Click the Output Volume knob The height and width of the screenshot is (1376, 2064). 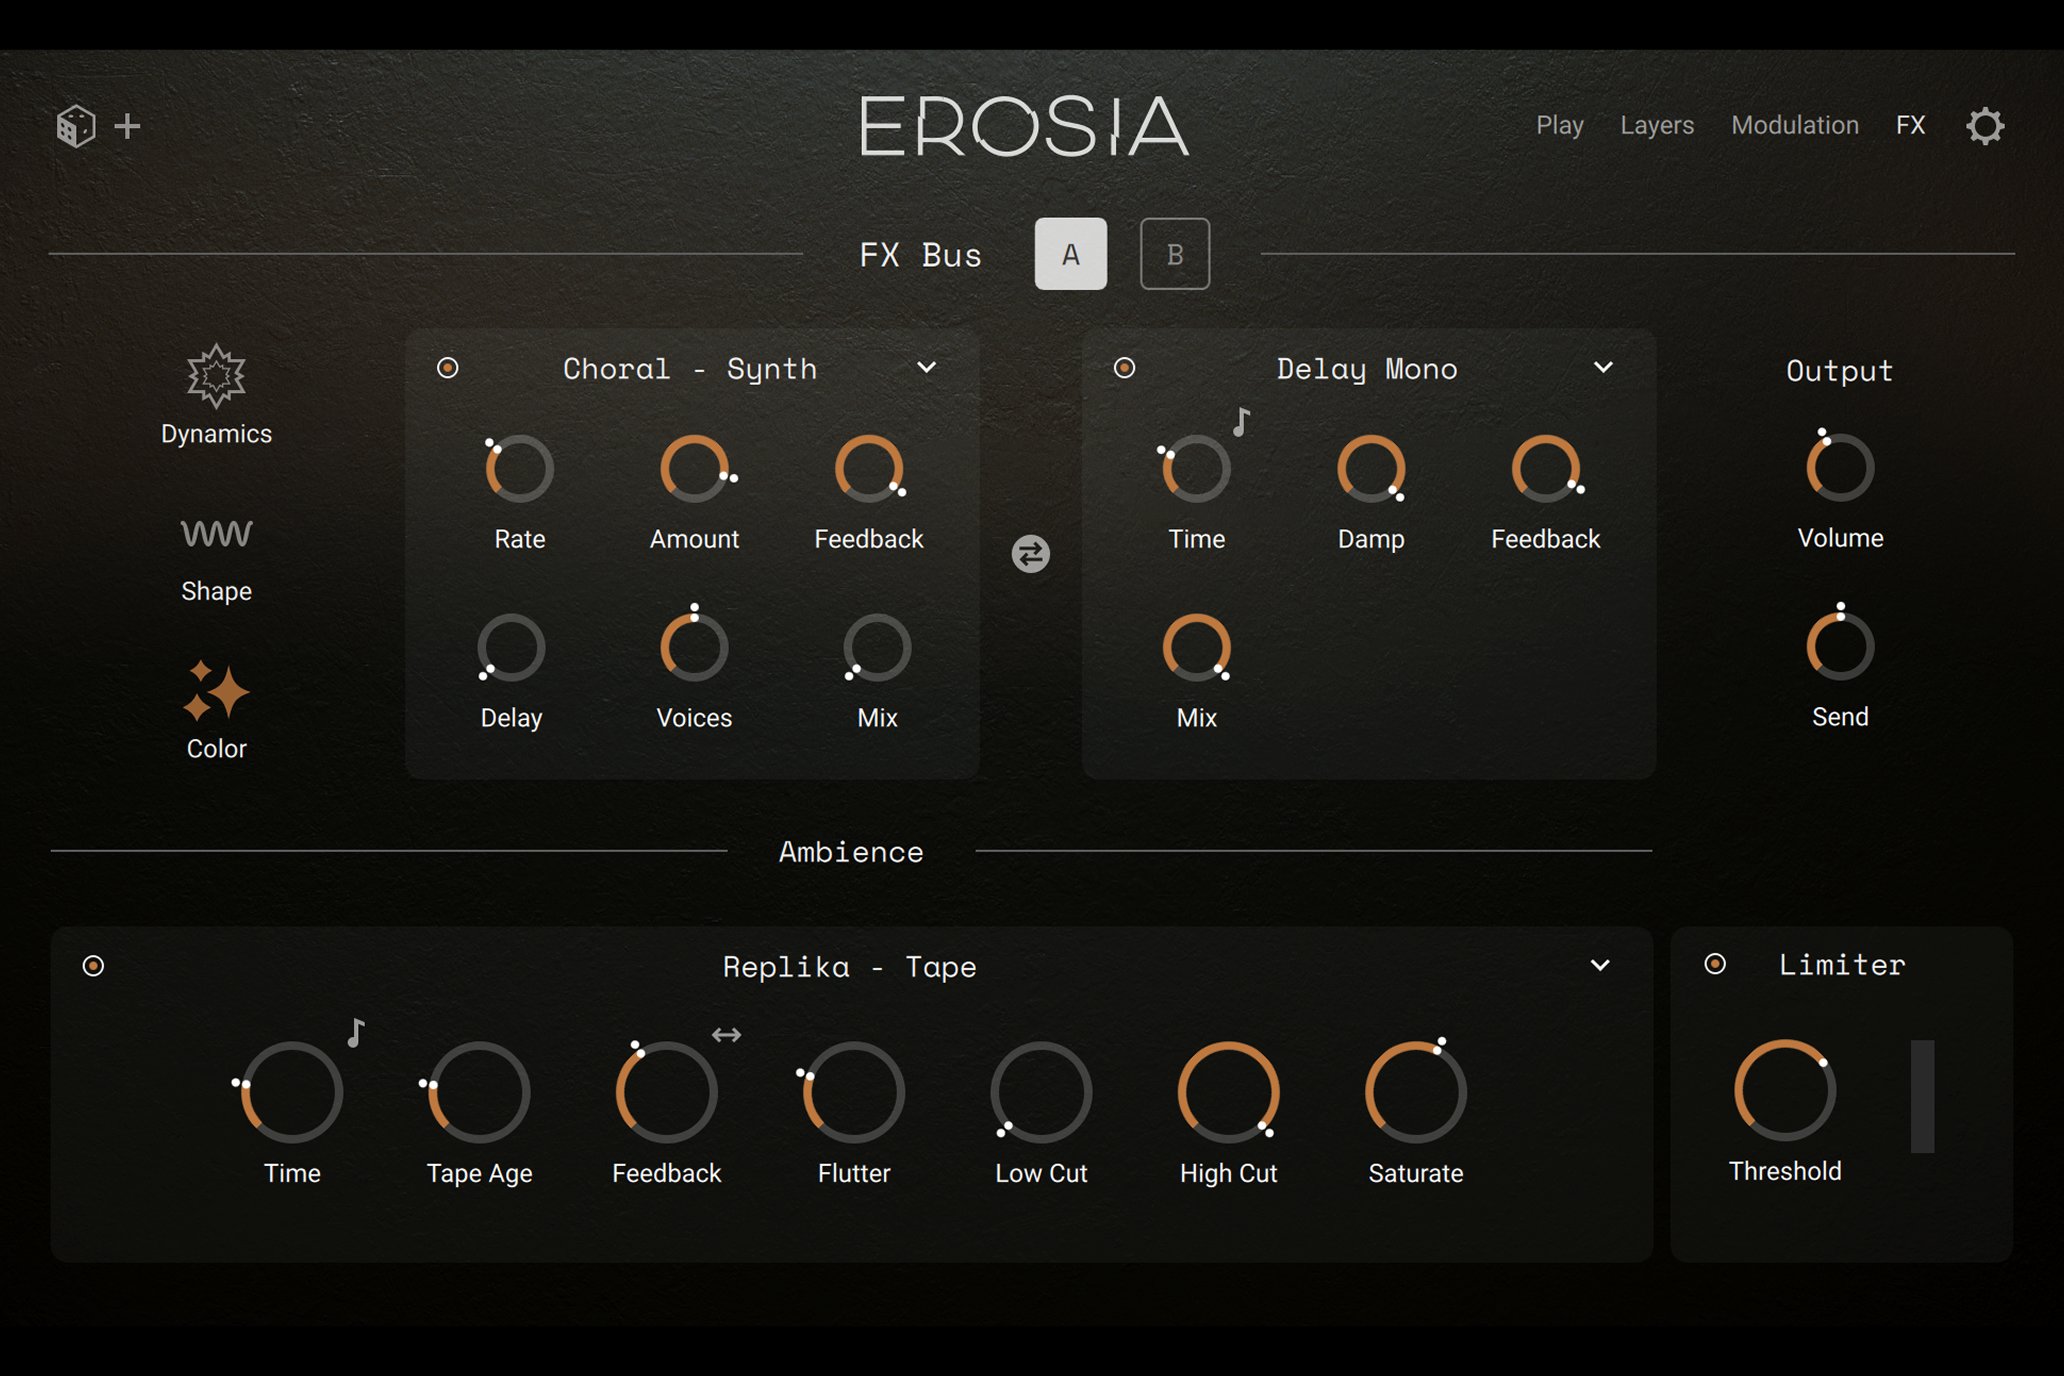[1840, 467]
